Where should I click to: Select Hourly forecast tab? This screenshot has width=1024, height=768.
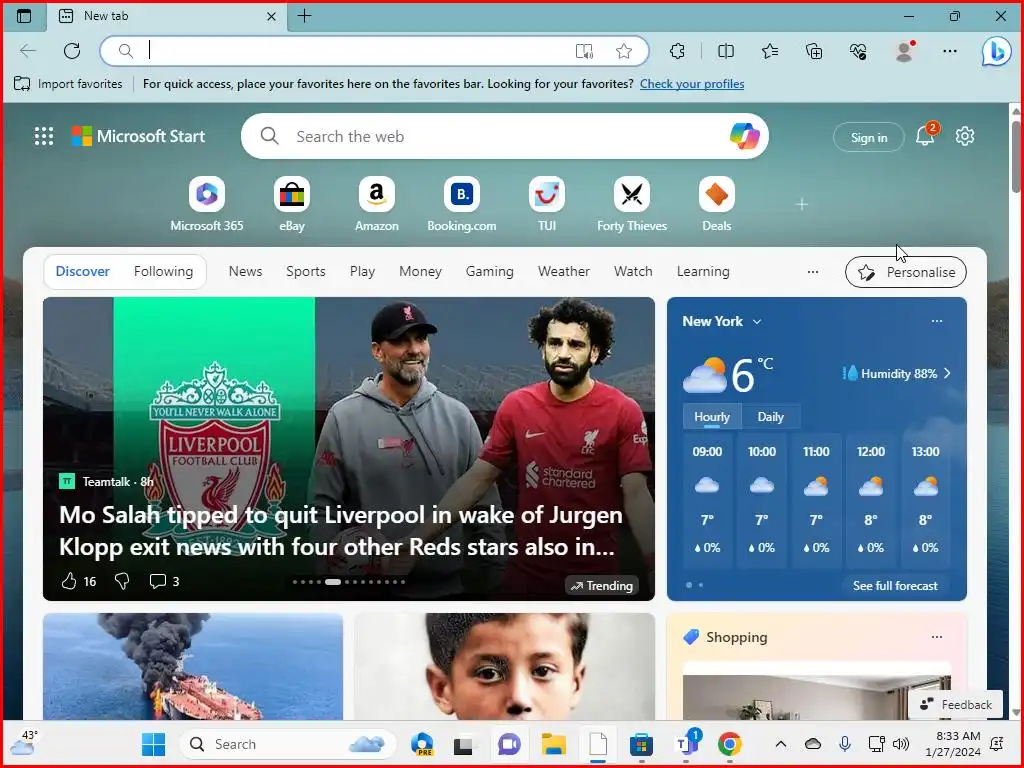pyautogui.click(x=712, y=417)
